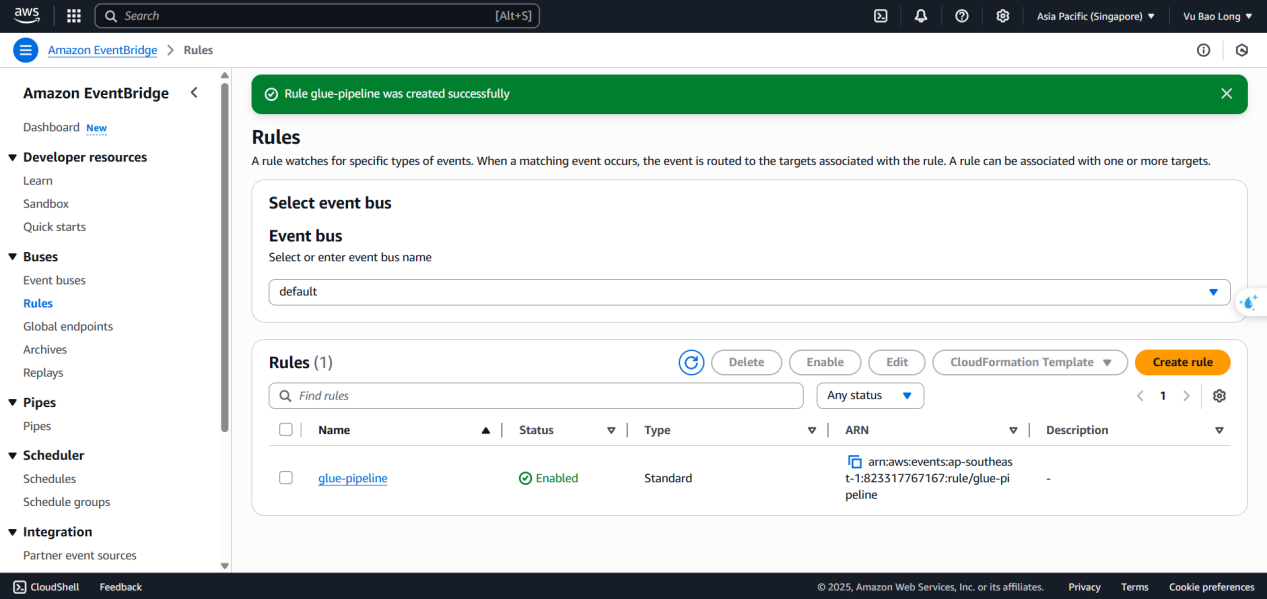
Task: Open Schedule groups
Action: [x=67, y=502]
